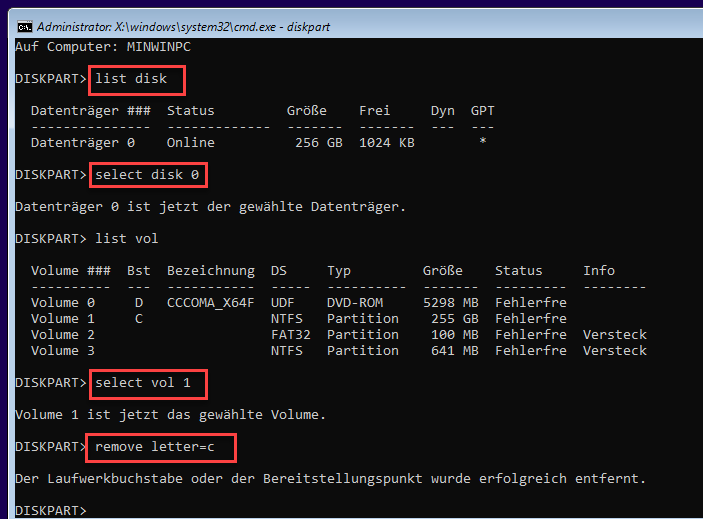
Task: Click the 'remove letter=c' command text
Action: pos(155,447)
